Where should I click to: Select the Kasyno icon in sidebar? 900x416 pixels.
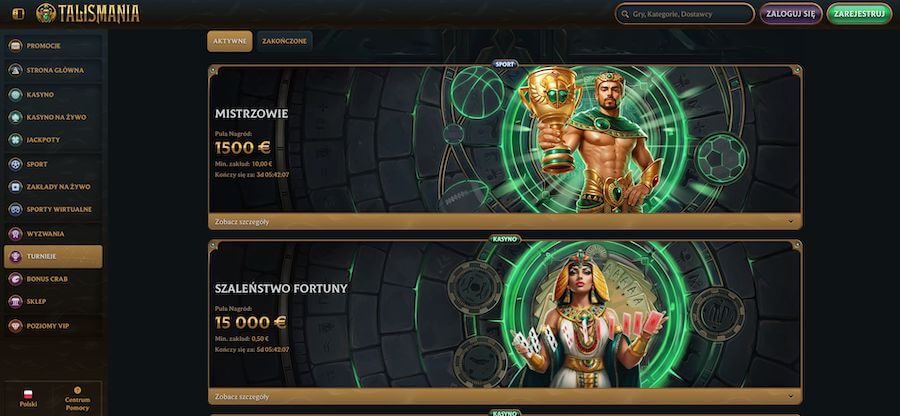pyautogui.click(x=15, y=95)
